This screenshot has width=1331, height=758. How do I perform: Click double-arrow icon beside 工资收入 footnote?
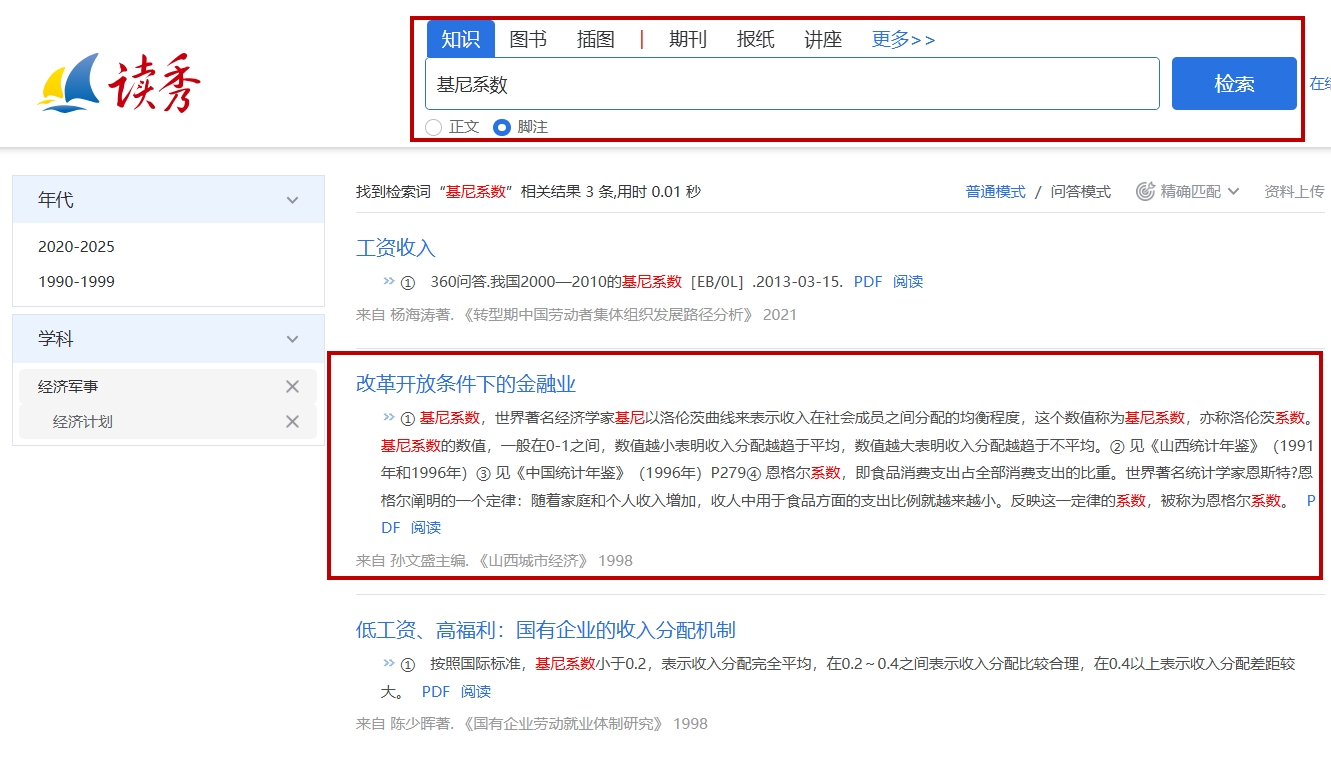(x=388, y=281)
